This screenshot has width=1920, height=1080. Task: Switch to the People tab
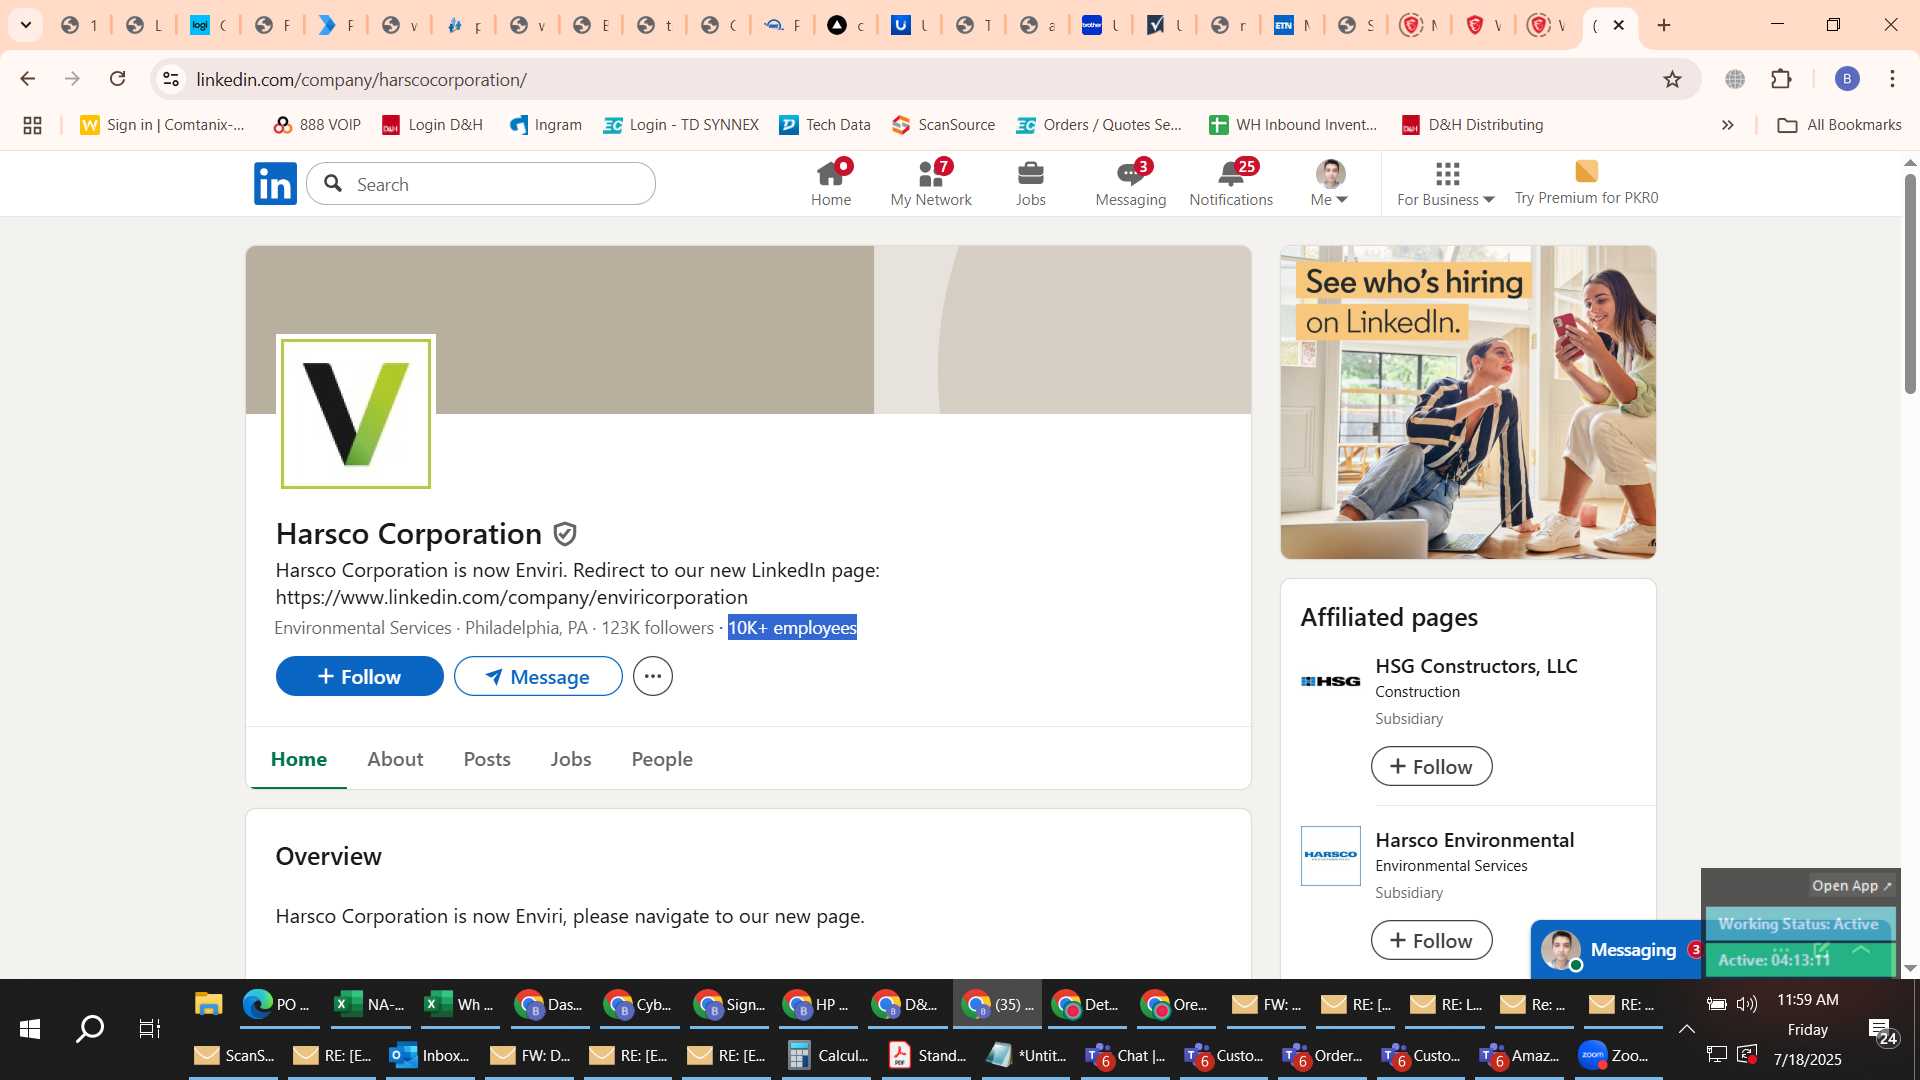click(x=662, y=759)
